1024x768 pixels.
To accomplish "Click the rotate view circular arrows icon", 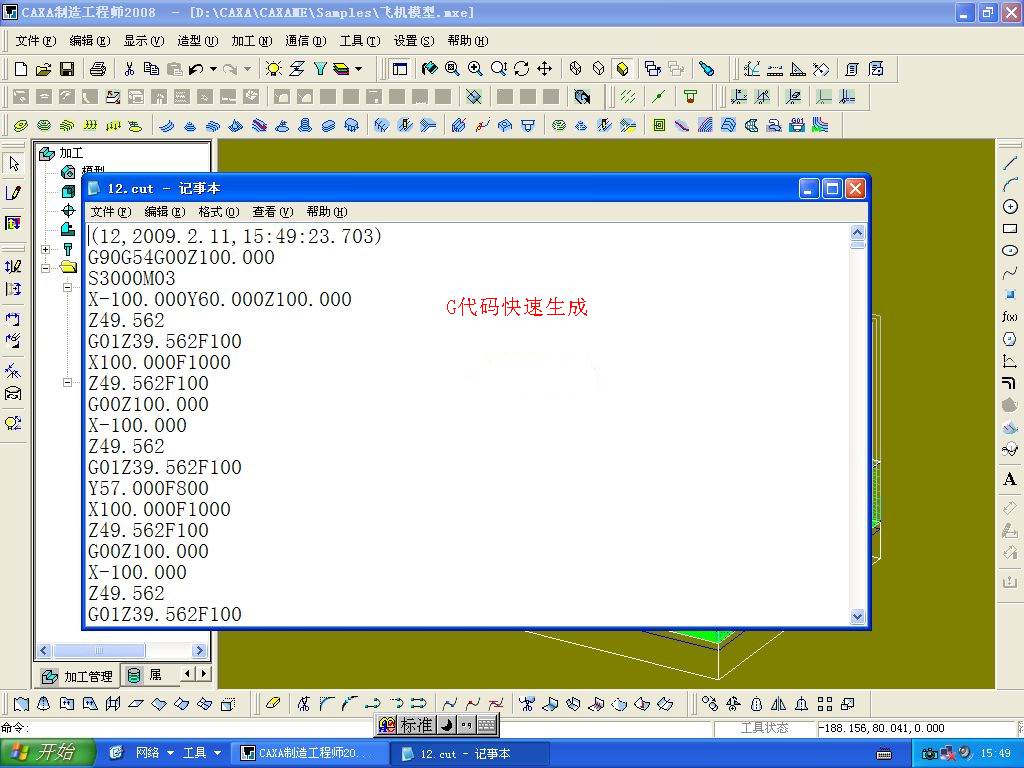I will tap(521, 69).
